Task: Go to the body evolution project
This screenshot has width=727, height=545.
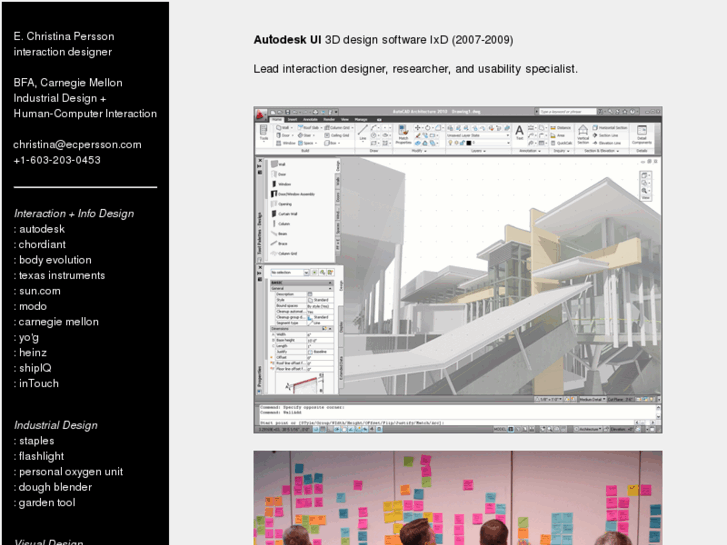Action: point(55,260)
